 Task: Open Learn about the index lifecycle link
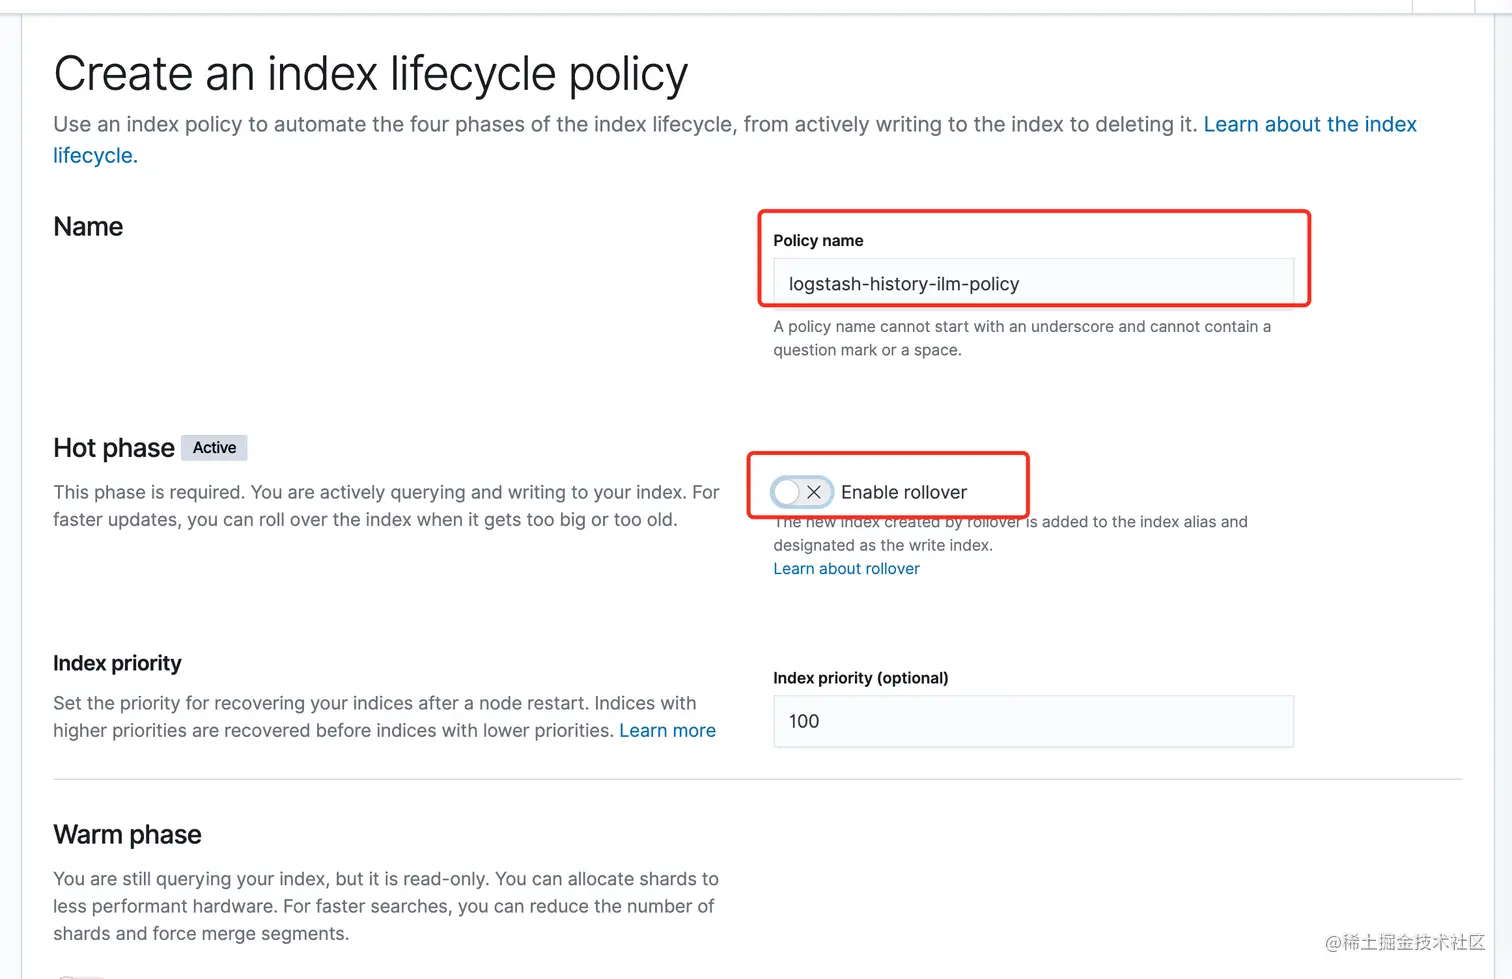pos(1309,125)
